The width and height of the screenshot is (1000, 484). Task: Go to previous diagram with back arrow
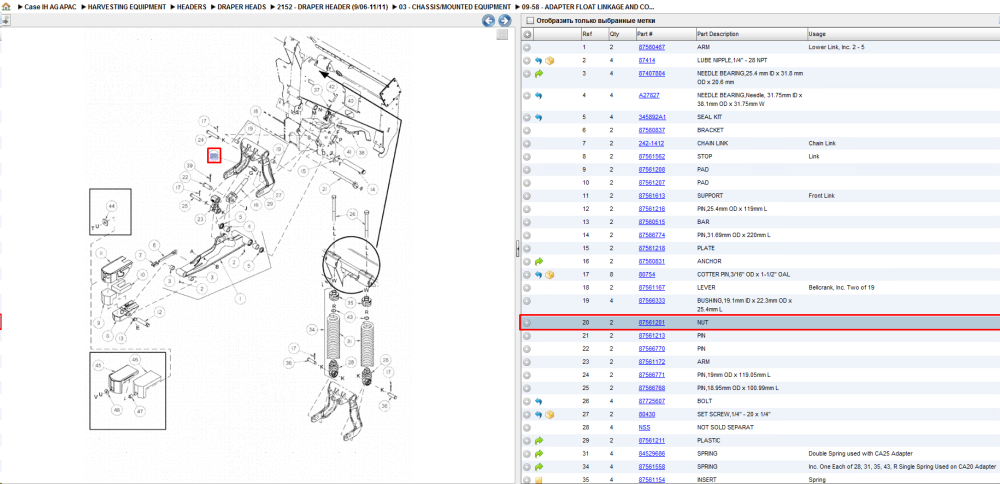click(x=488, y=21)
